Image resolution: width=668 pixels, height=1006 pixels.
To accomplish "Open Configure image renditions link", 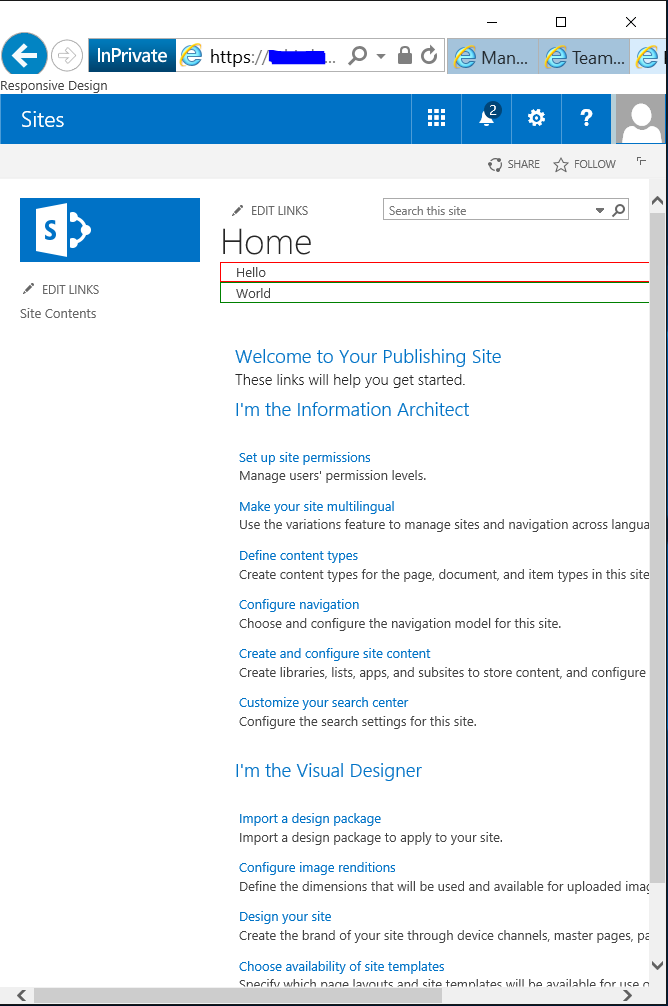I will click(317, 867).
